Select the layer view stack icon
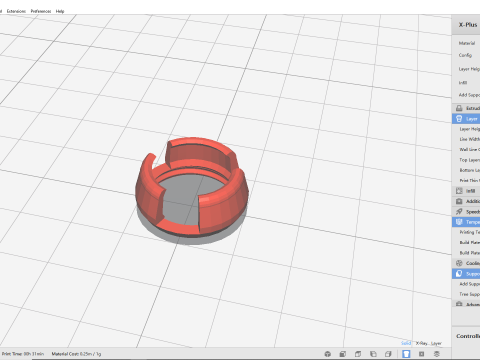Image resolution: width=480 pixels, height=360 pixels. (437, 354)
